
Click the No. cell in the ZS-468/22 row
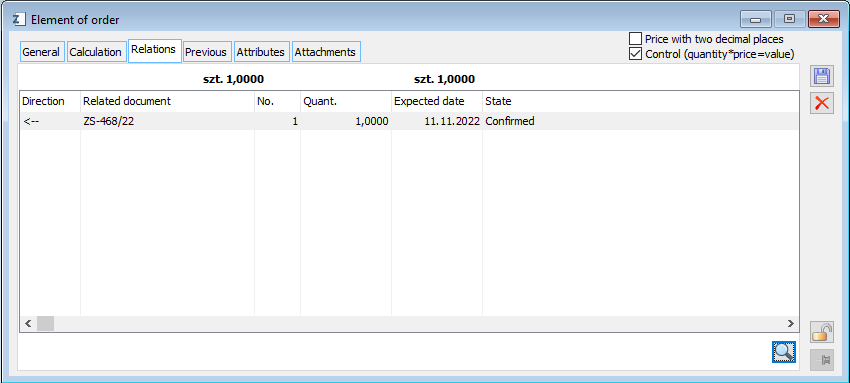pos(278,121)
